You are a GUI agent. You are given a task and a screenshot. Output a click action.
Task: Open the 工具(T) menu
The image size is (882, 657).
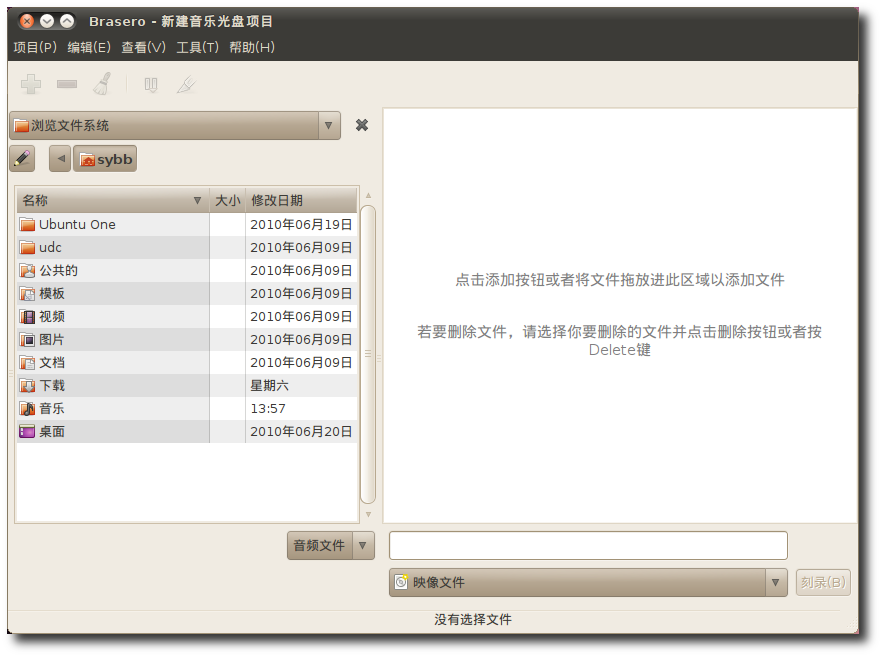[197, 47]
